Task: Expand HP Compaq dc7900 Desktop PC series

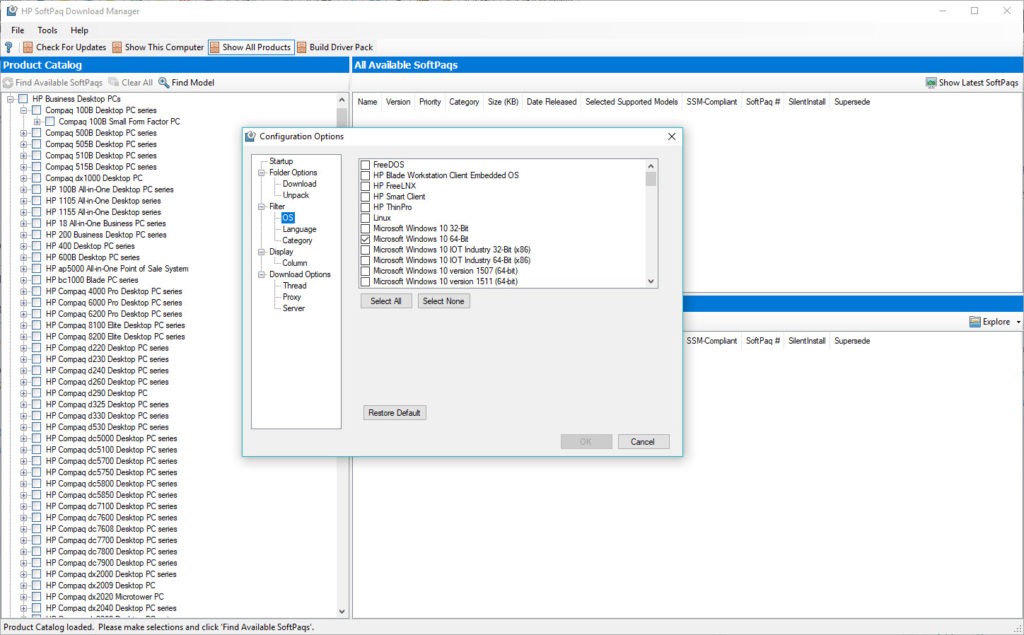Action: (24, 562)
